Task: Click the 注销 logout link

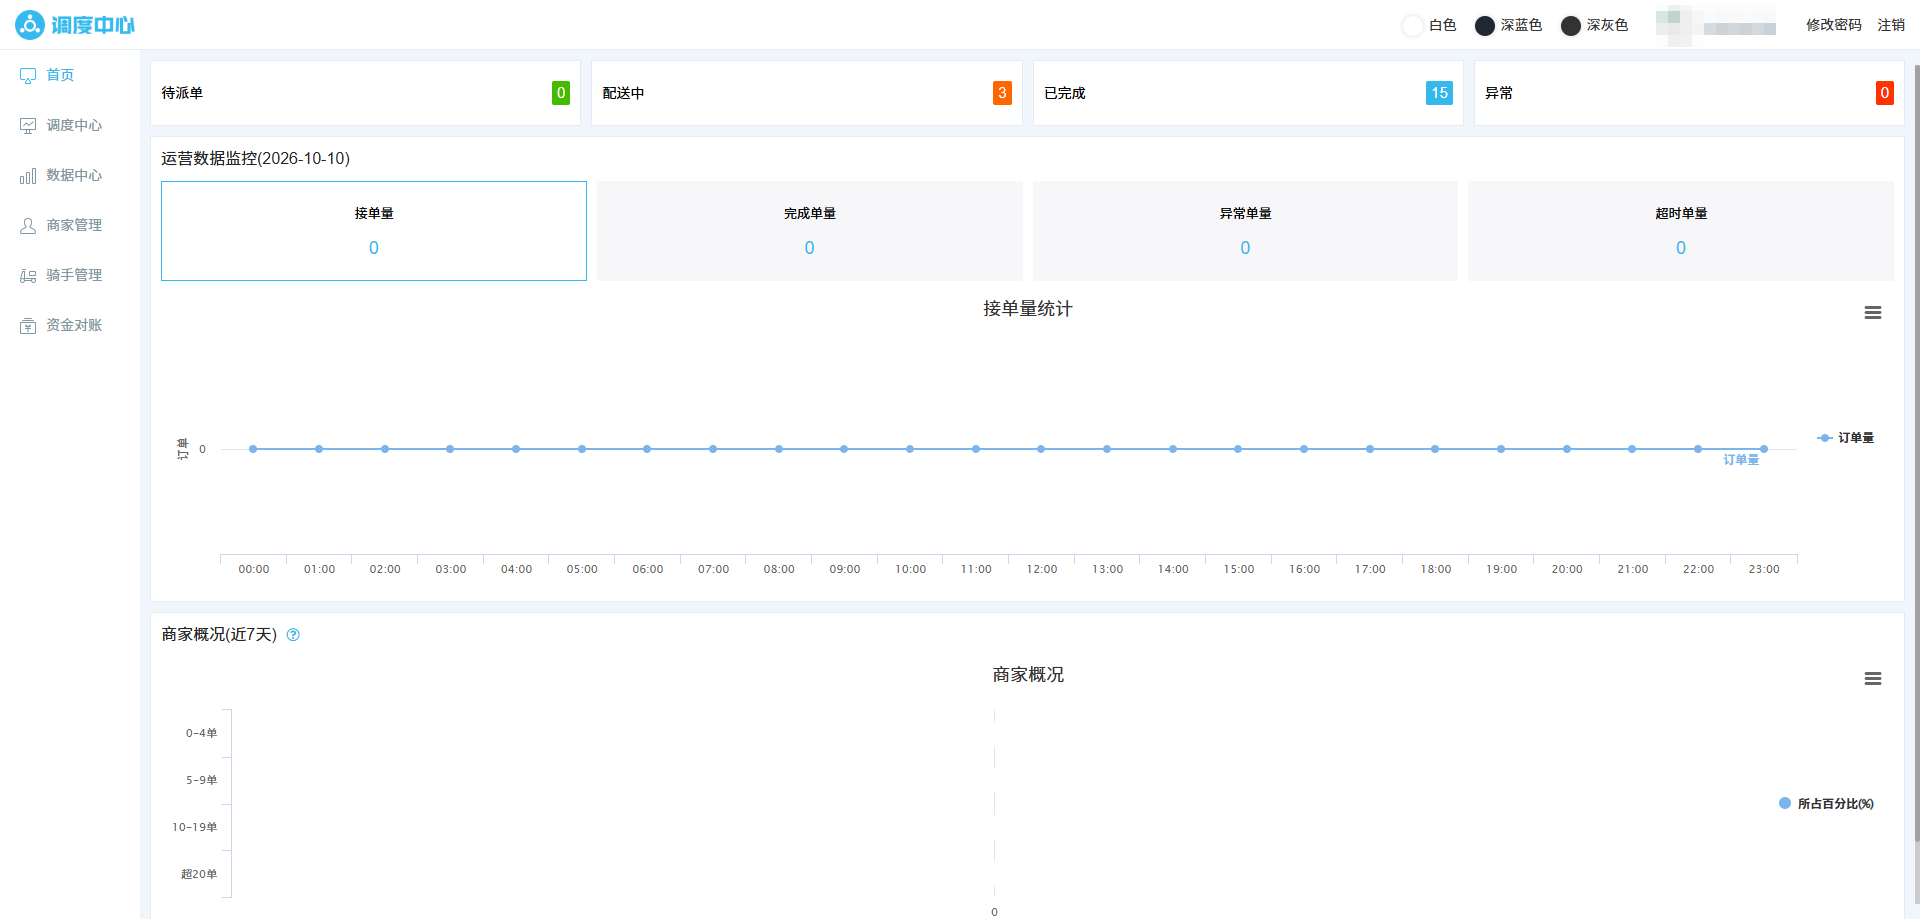Action: tap(1891, 25)
